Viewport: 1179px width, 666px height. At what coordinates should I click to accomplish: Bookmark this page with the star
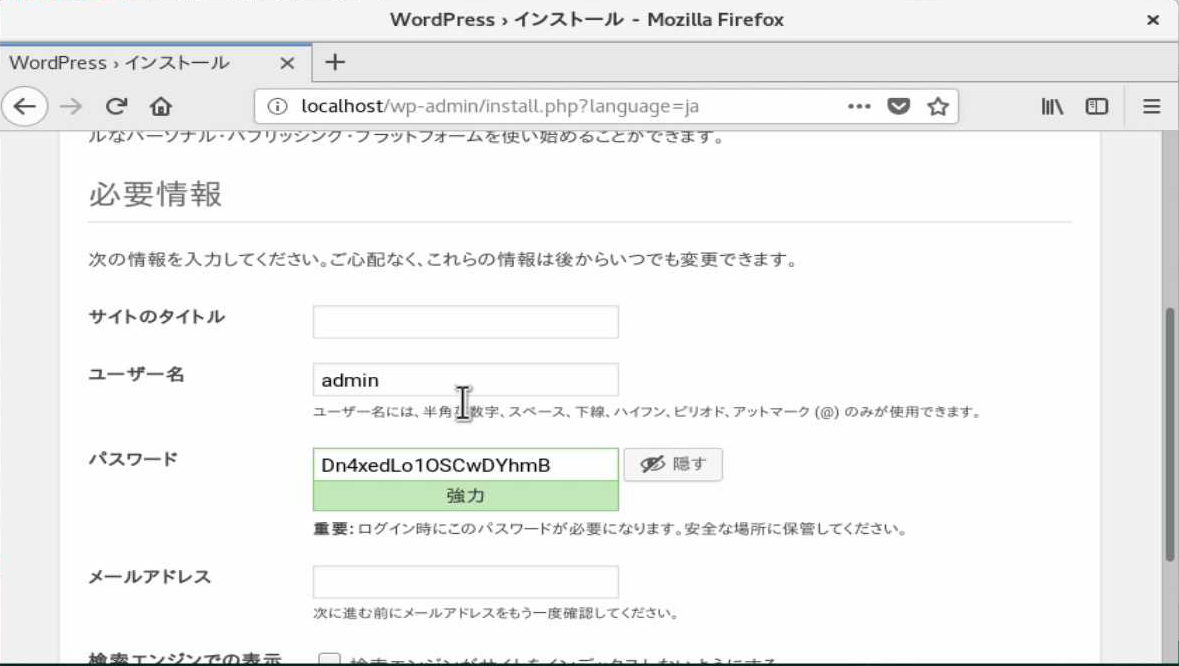point(938,106)
